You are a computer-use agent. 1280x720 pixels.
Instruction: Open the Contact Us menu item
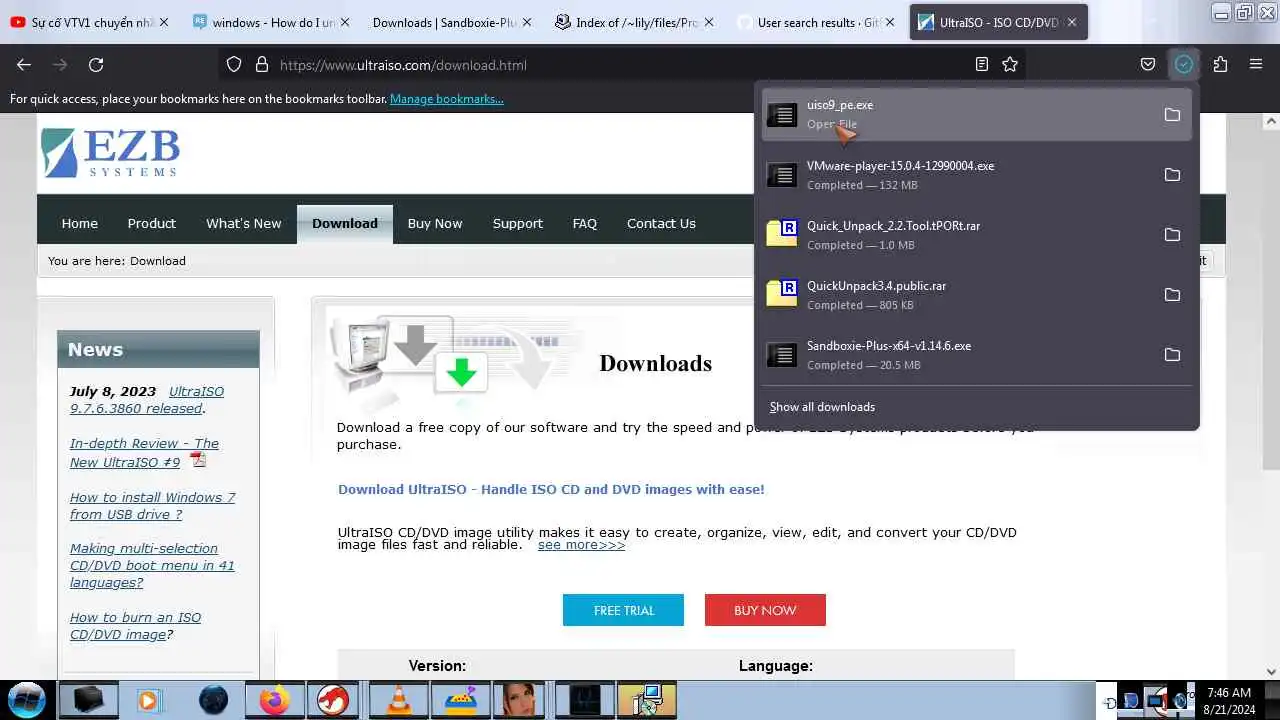pos(661,223)
